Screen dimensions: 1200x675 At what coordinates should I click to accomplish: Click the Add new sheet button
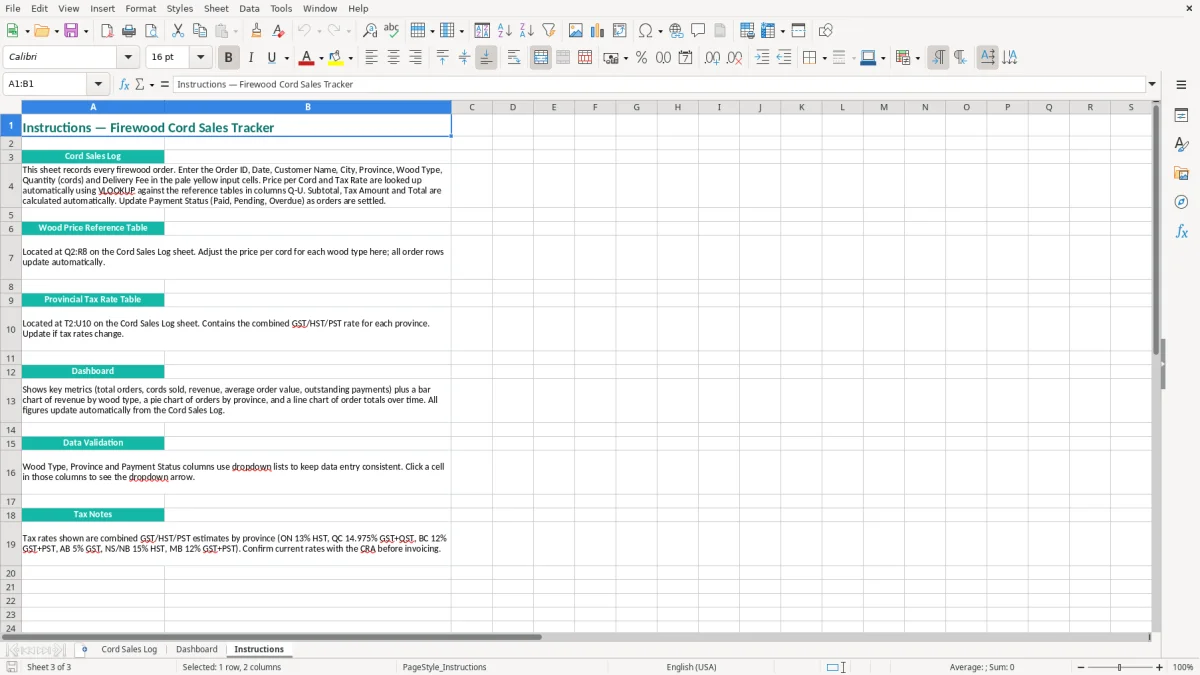click(84, 649)
